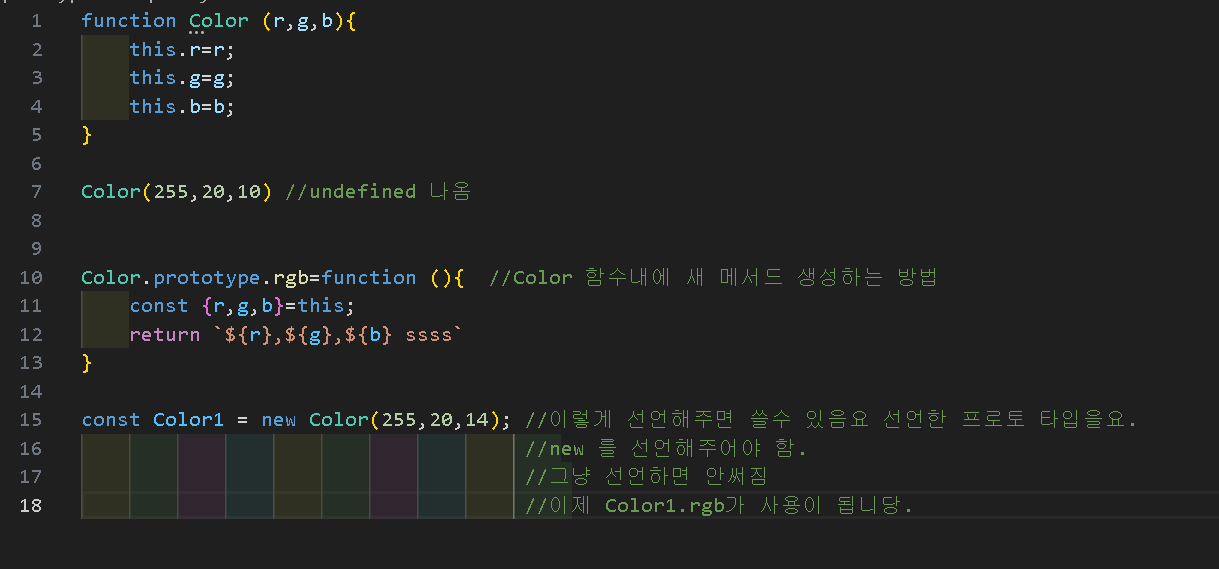Click the Color(255,20,10) call on line 7
This screenshot has width=1219, height=569.
pos(177,192)
